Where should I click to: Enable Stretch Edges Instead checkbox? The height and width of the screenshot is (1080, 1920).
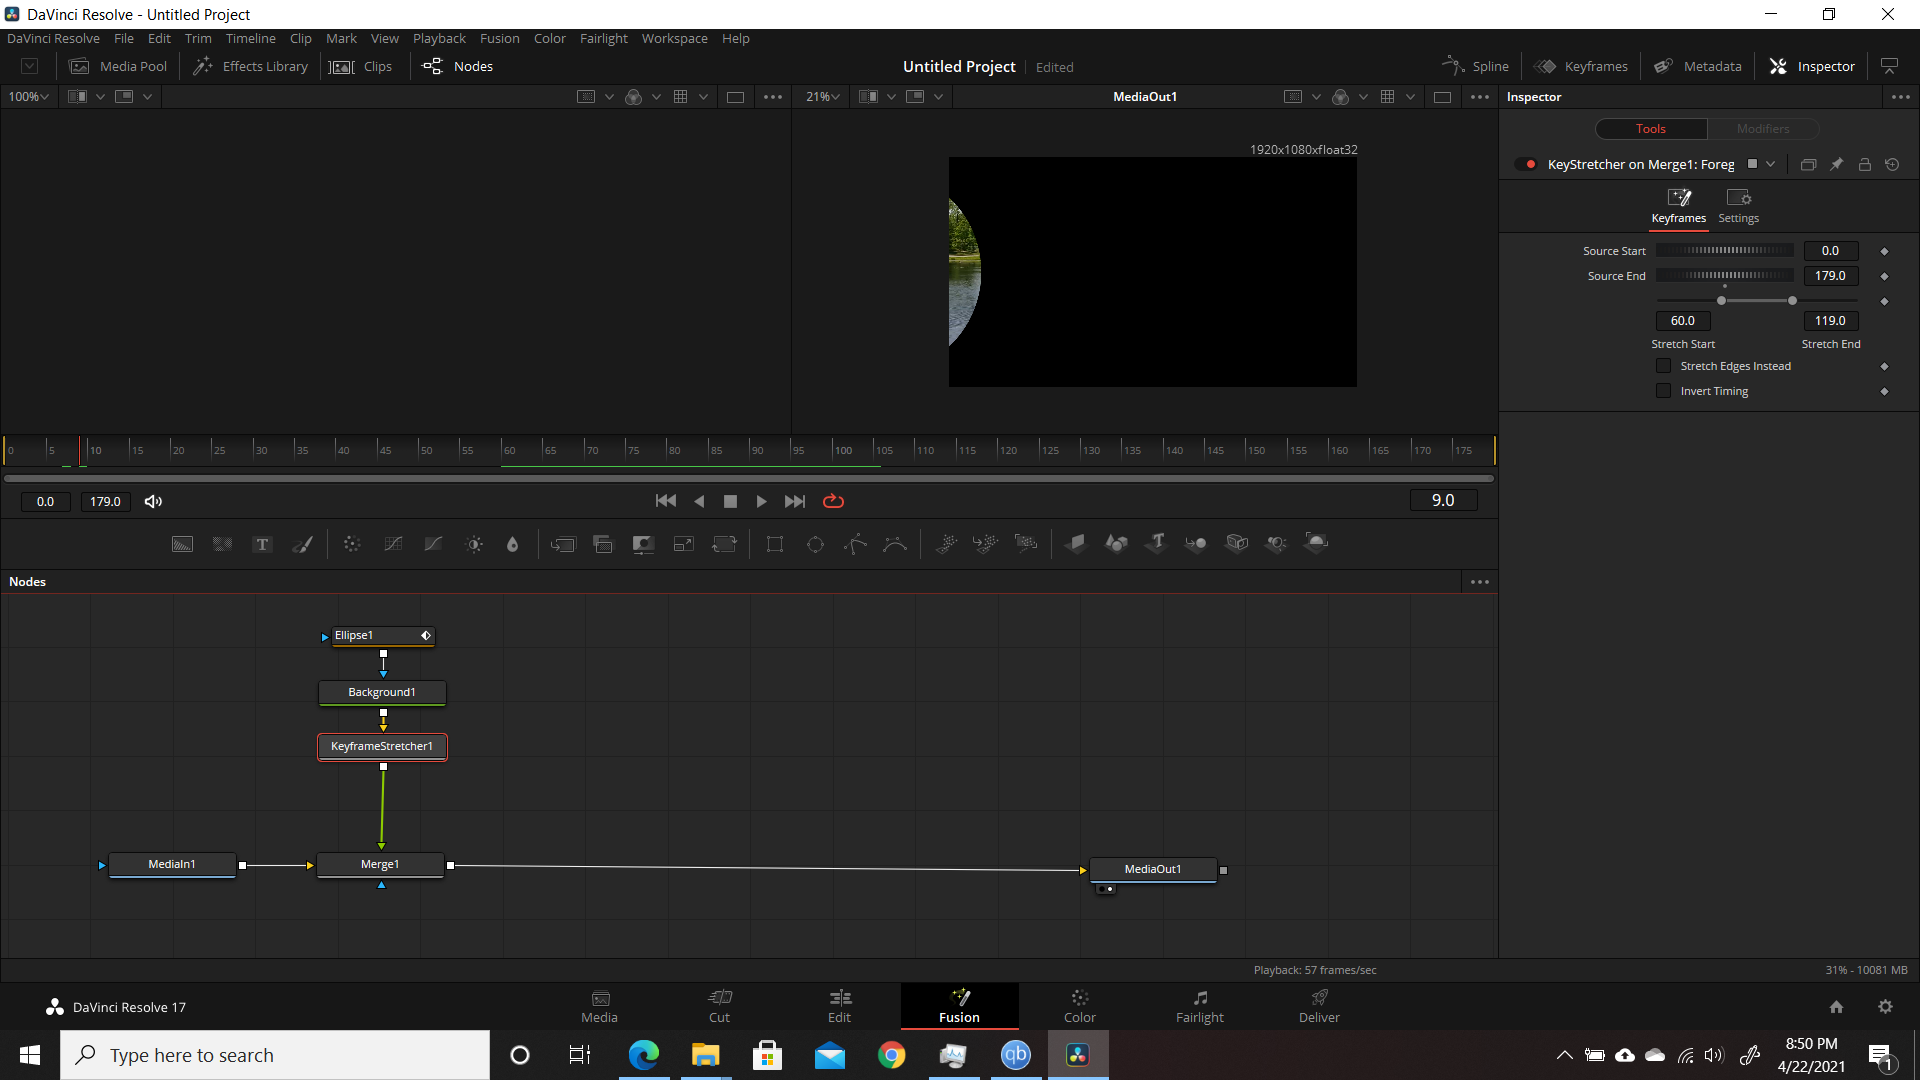pyautogui.click(x=1664, y=366)
